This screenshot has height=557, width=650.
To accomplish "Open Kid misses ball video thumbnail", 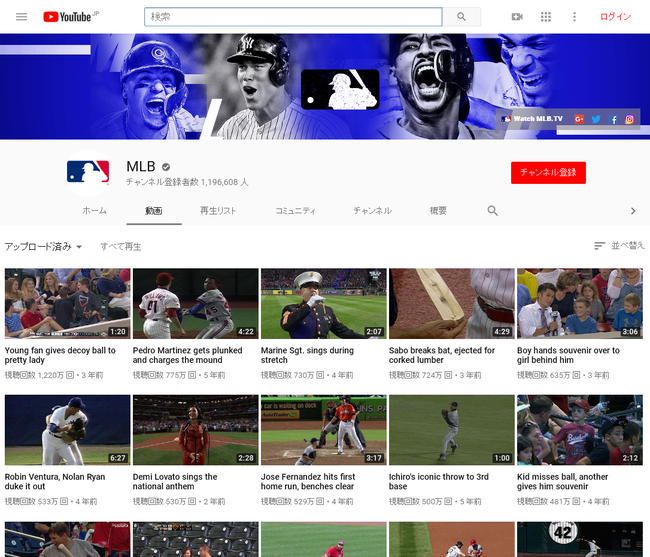I will [x=580, y=430].
